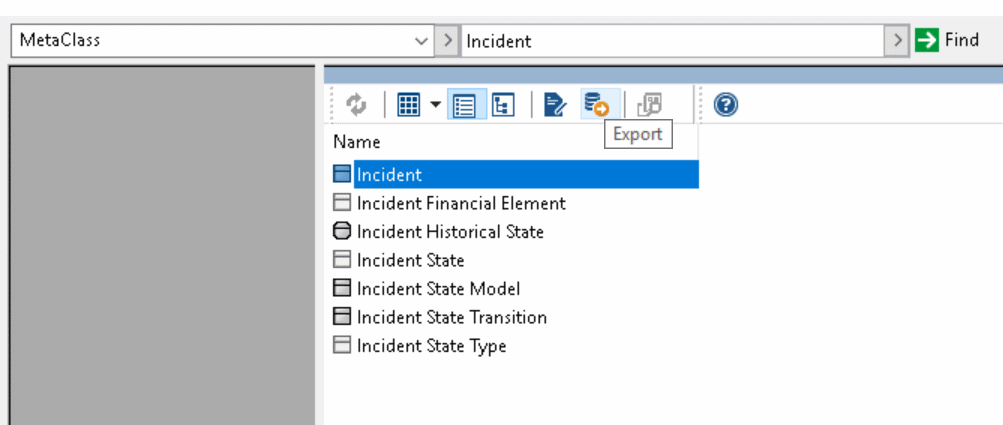The image size is (1003, 425).
Task: Click into the Incident search field
Action: (x=673, y=41)
